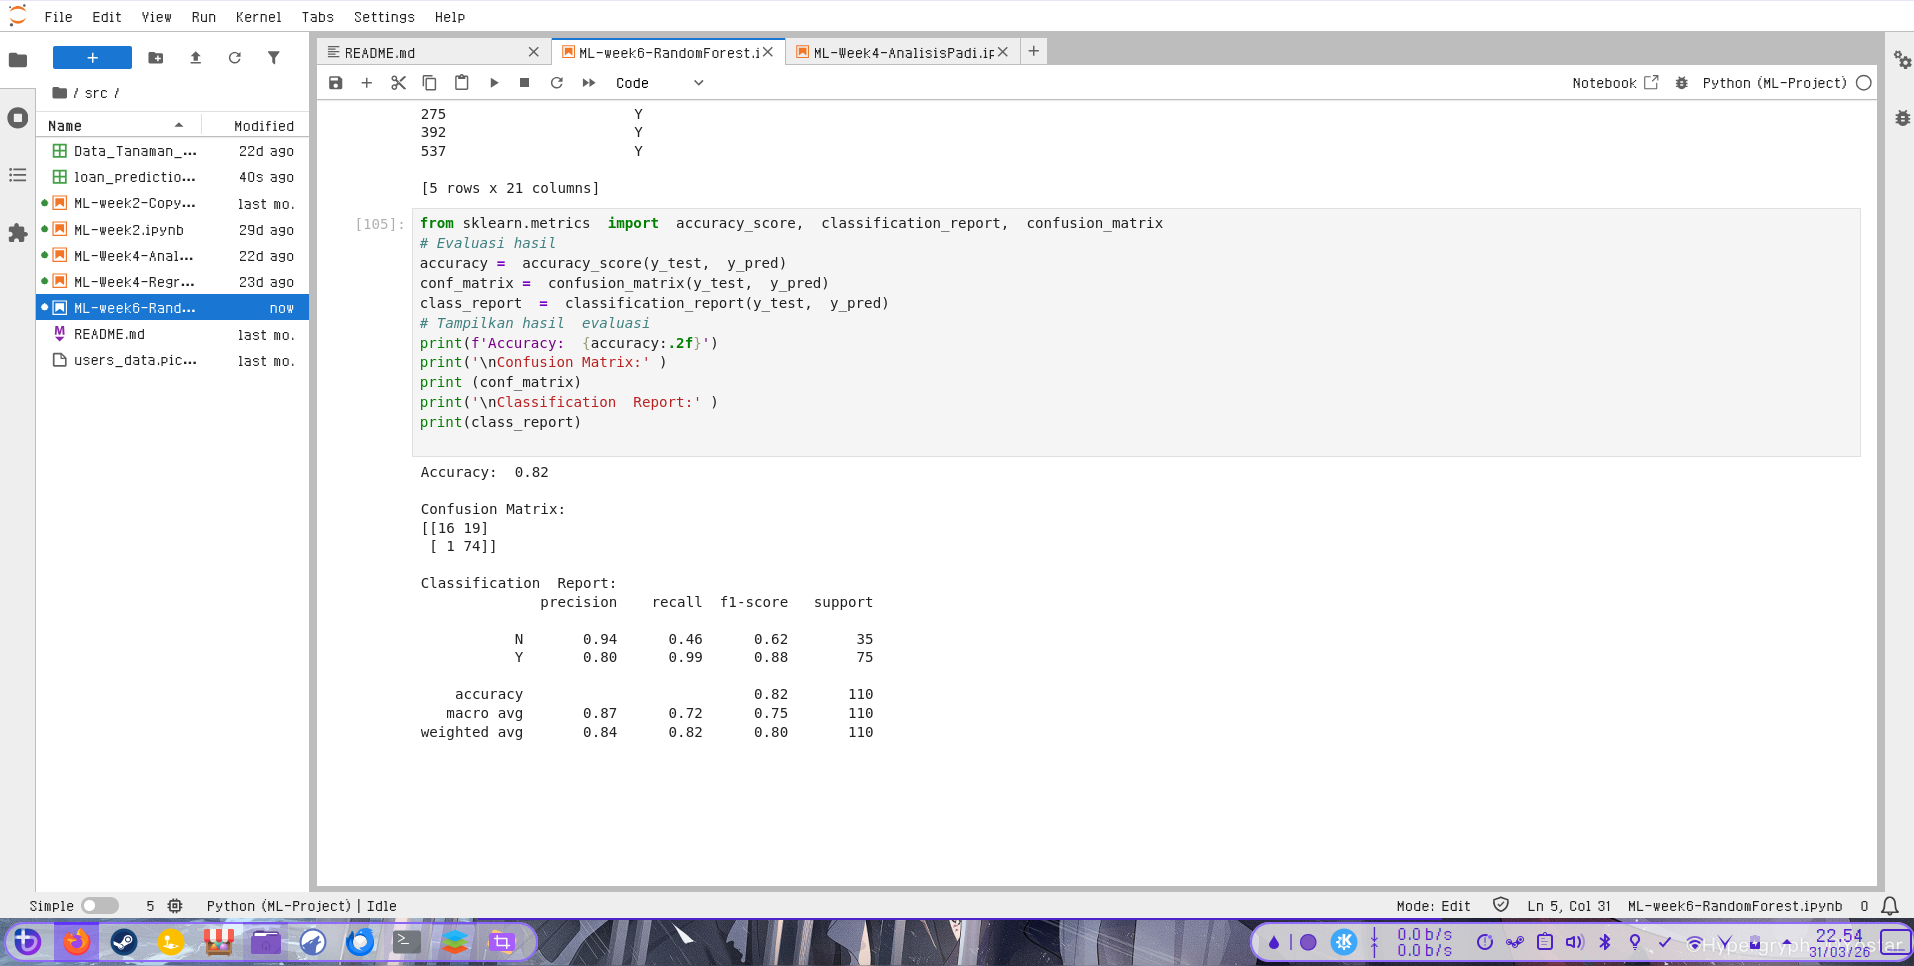The image size is (1914, 966).
Task: Launch Firefox from the taskbar
Action: click(x=76, y=942)
